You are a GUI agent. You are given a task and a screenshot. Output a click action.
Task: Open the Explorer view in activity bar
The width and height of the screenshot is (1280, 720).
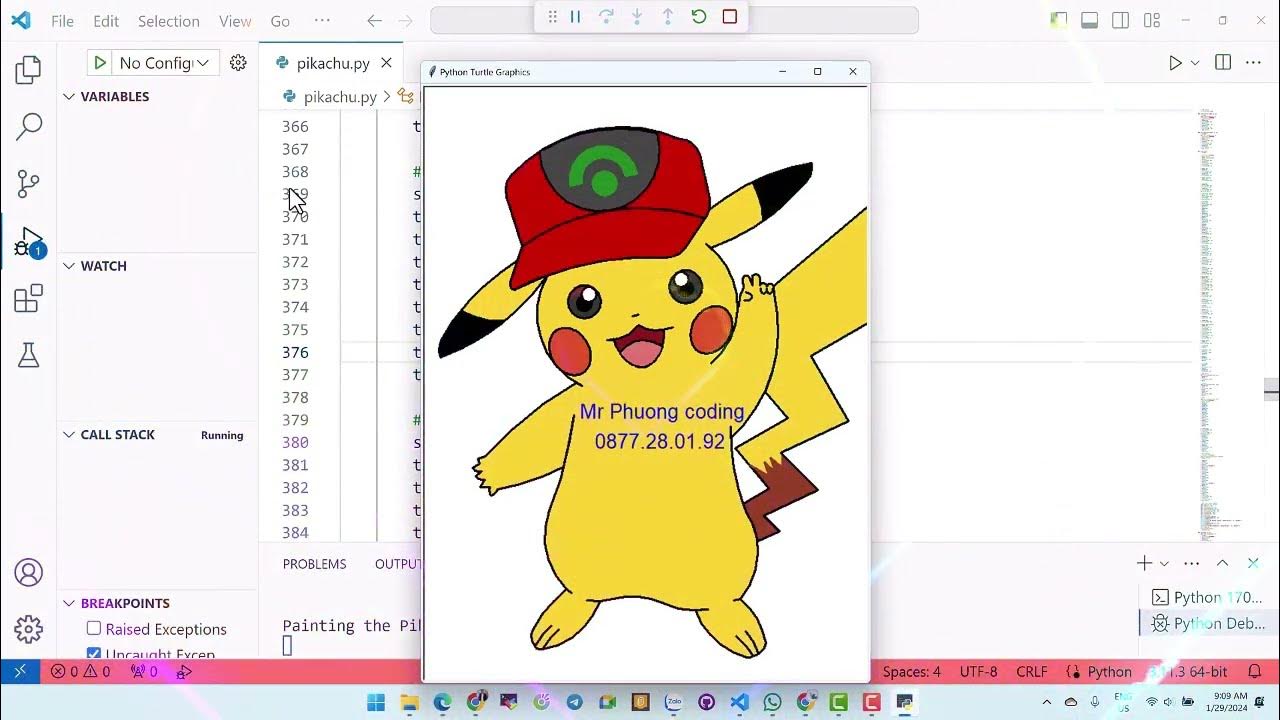pos(28,70)
